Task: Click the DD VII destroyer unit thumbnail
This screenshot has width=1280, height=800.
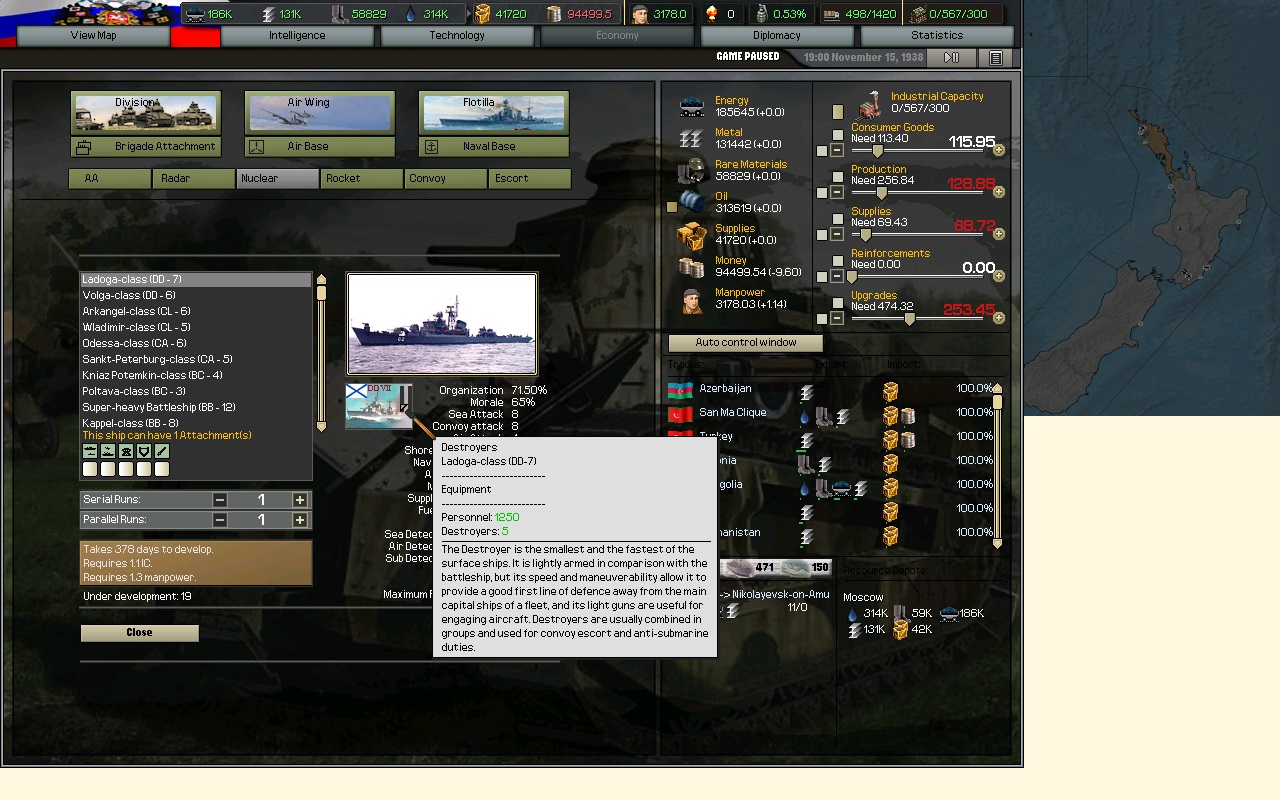Action: (378, 406)
